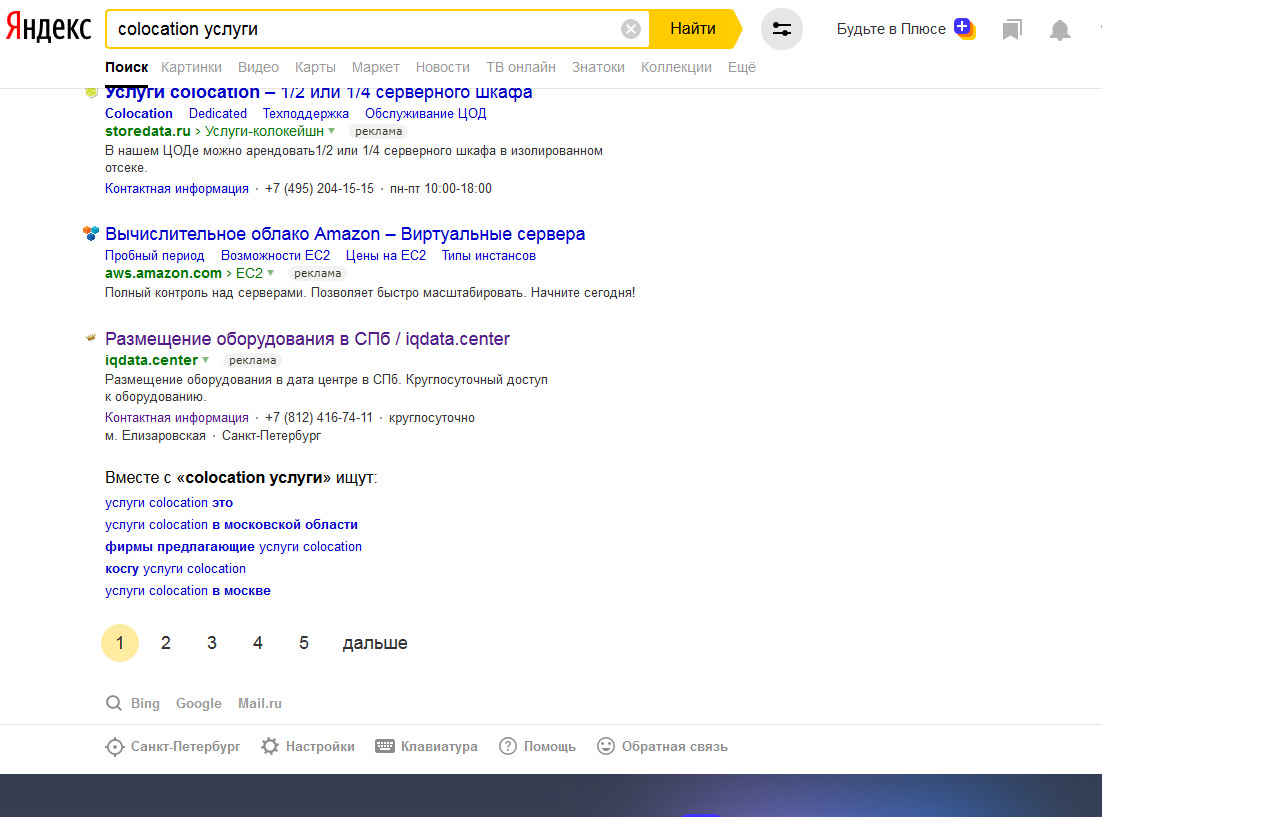Click the aws.amazon.com green URL
Screen dimensions: 1268x817
coord(163,273)
